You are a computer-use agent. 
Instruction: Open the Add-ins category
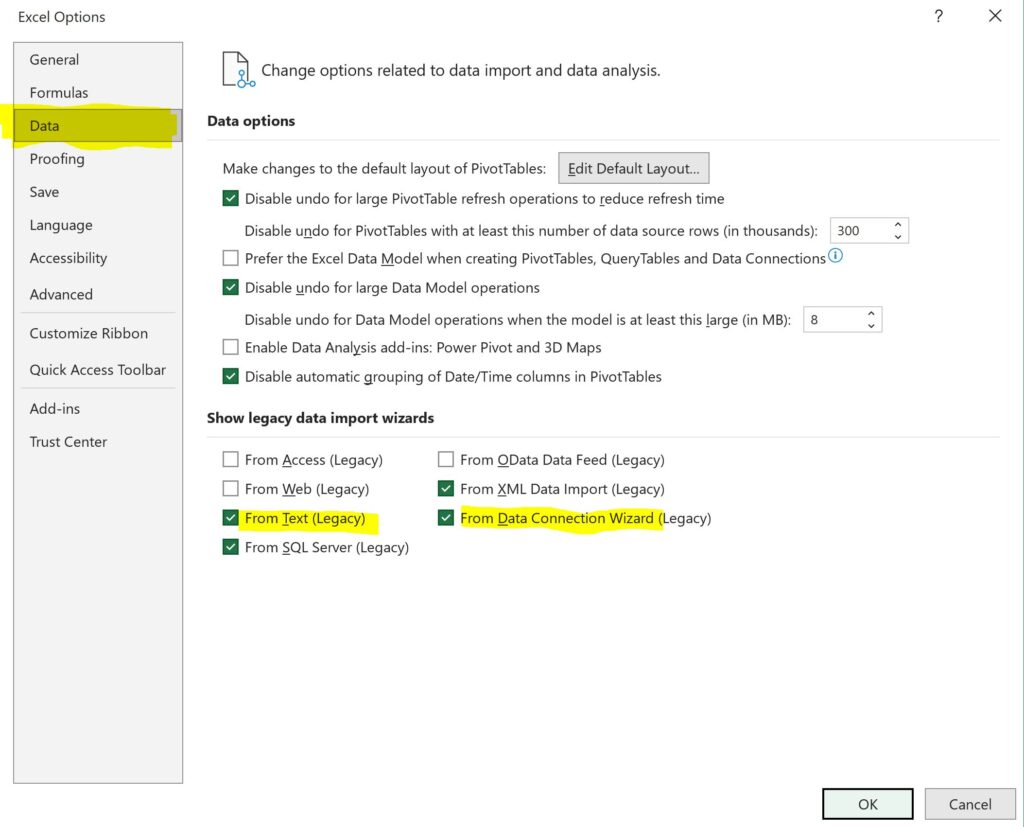pos(97,409)
